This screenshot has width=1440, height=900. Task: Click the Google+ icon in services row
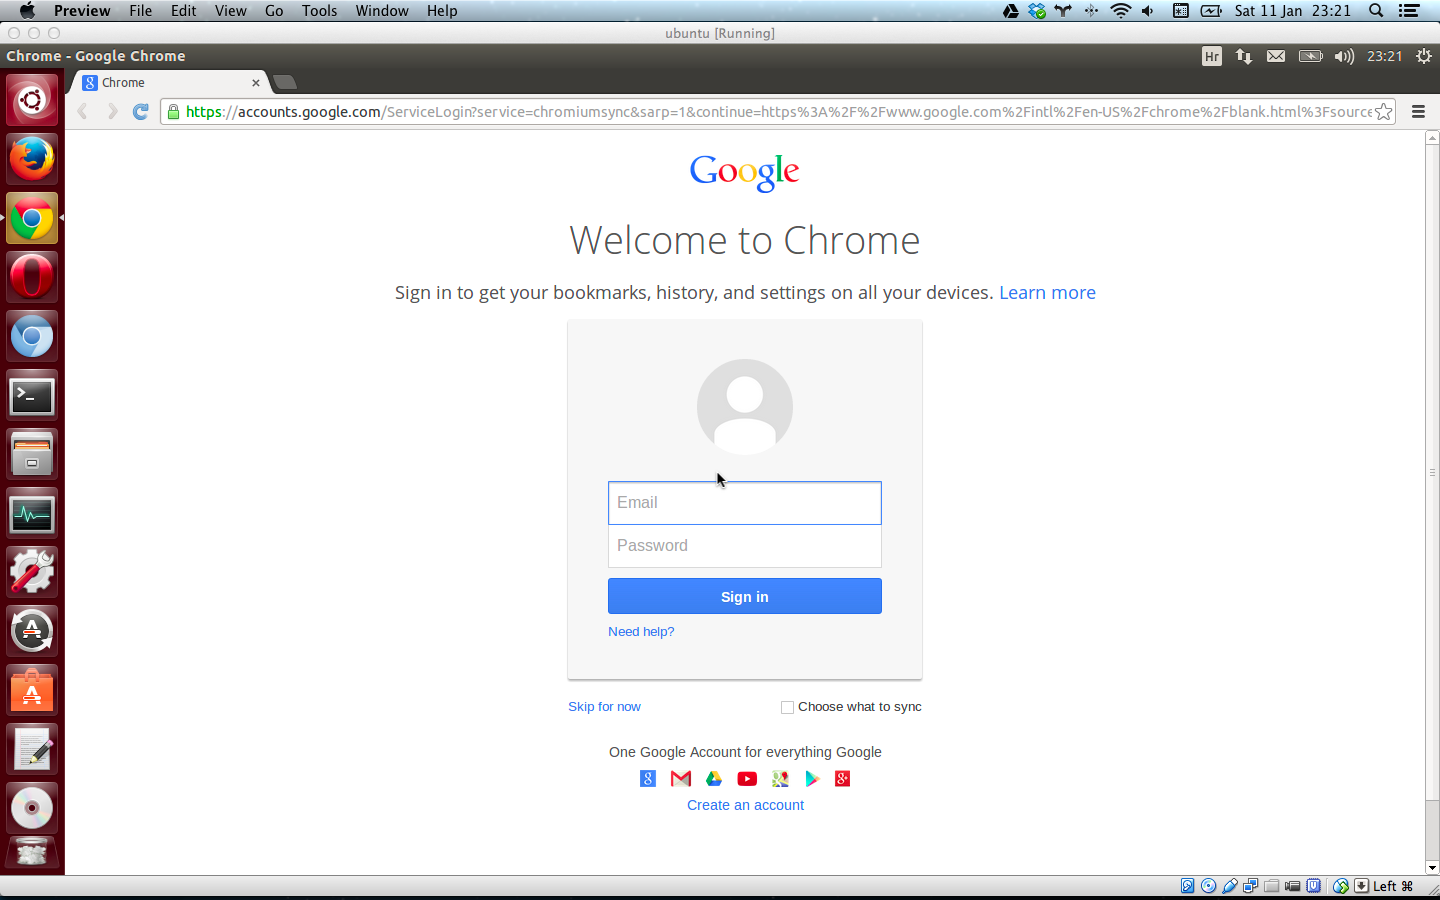[x=843, y=779]
